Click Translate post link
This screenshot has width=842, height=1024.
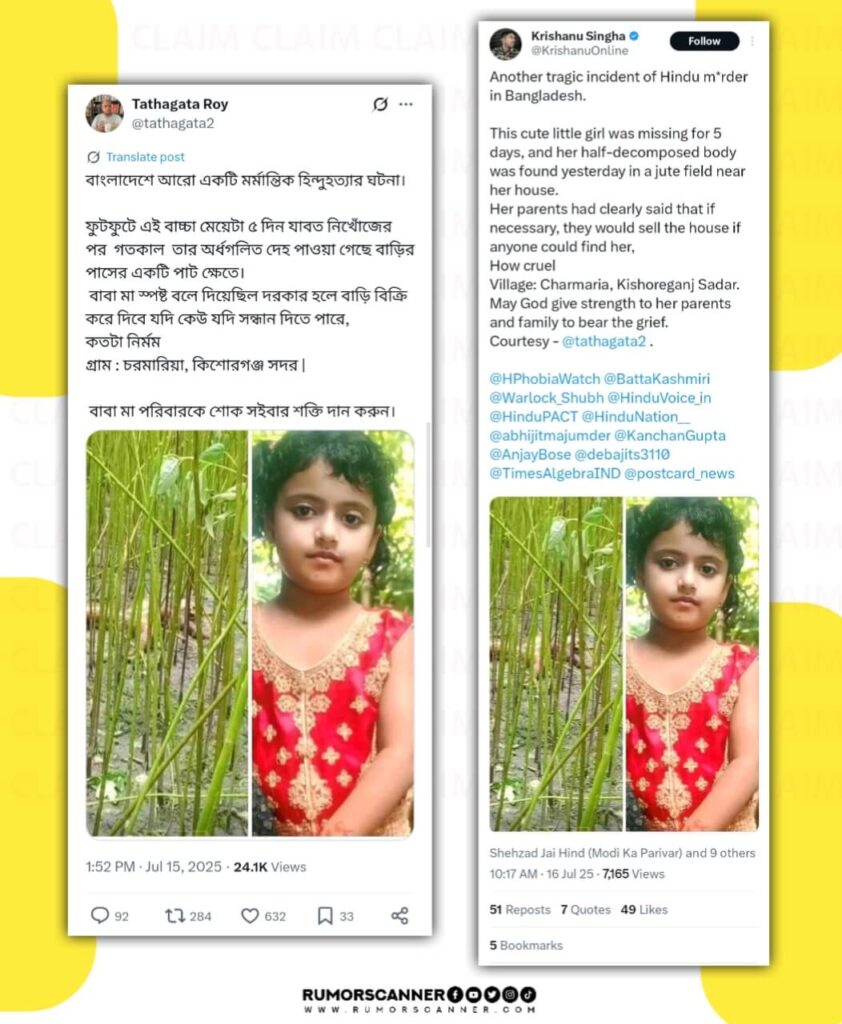[x=145, y=157]
